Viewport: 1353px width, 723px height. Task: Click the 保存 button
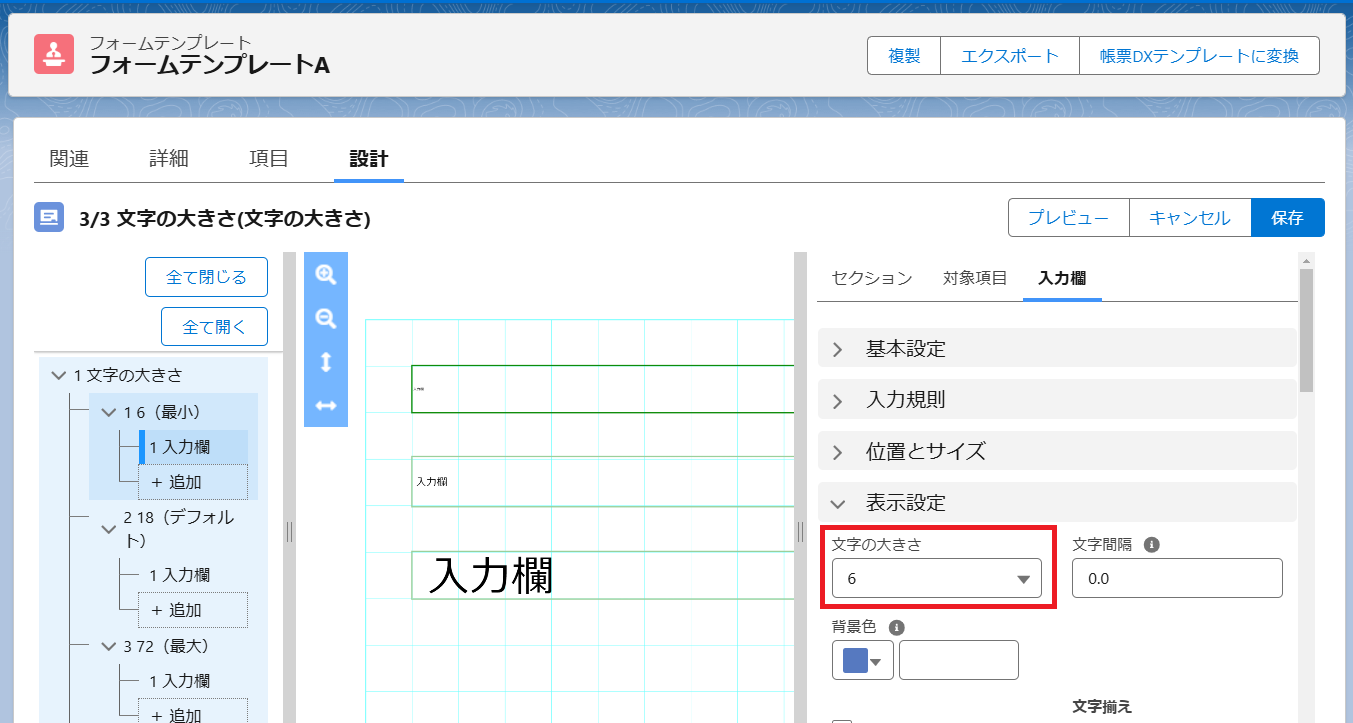pyautogui.click(x=1287, y=218)
